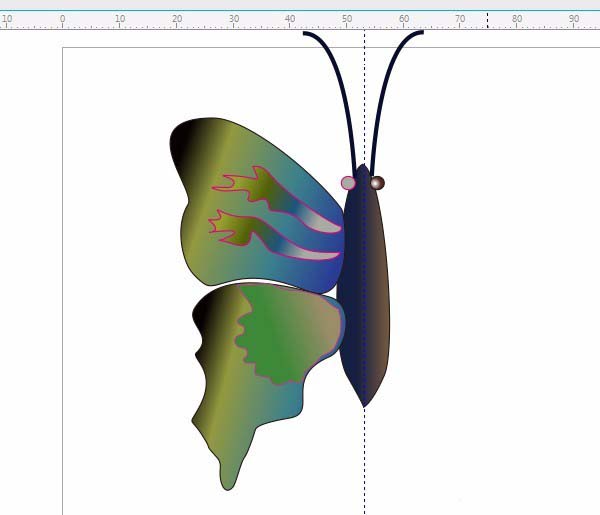Click the ruler mark labeled 20
This screenshot has height=515, width=600.
click(x=177, y=19)
